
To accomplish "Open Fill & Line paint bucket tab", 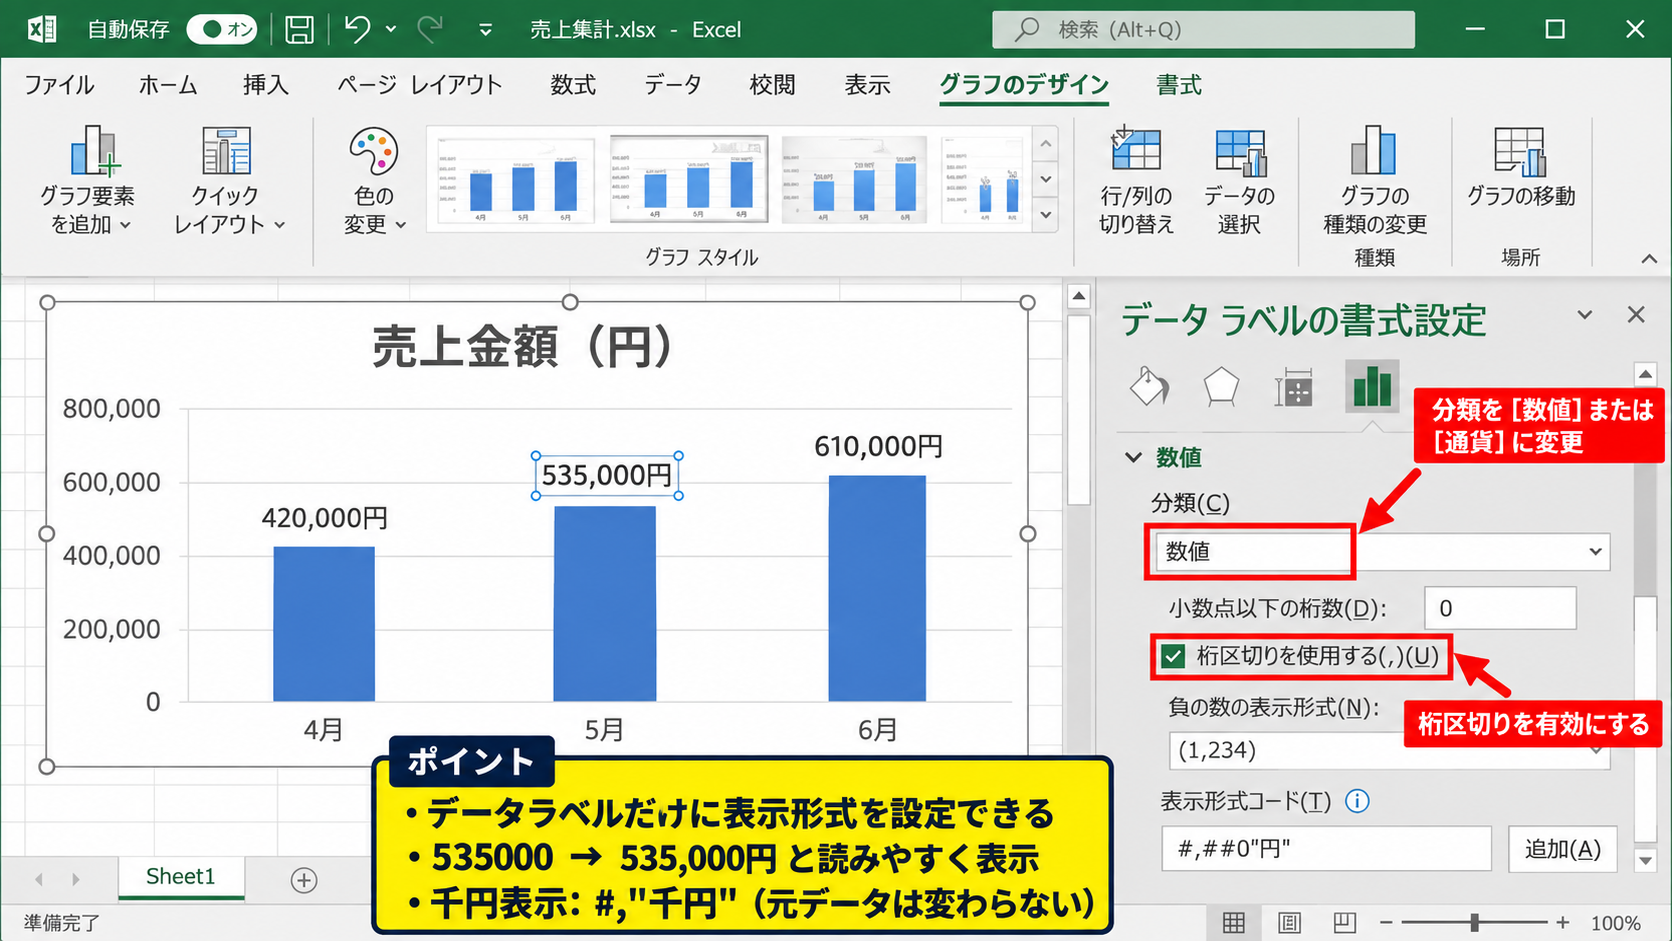I will [1149, 386].
